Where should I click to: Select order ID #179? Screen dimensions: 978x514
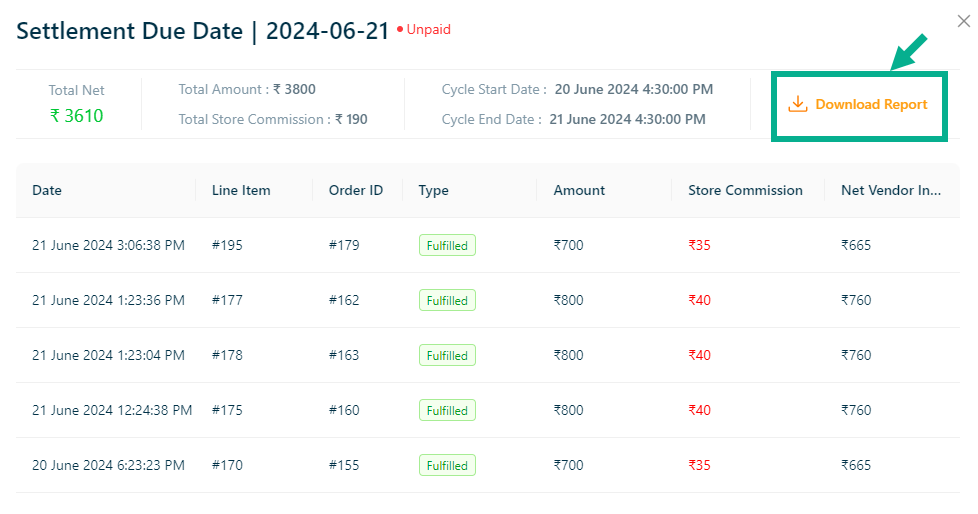[x=344, y=245]
